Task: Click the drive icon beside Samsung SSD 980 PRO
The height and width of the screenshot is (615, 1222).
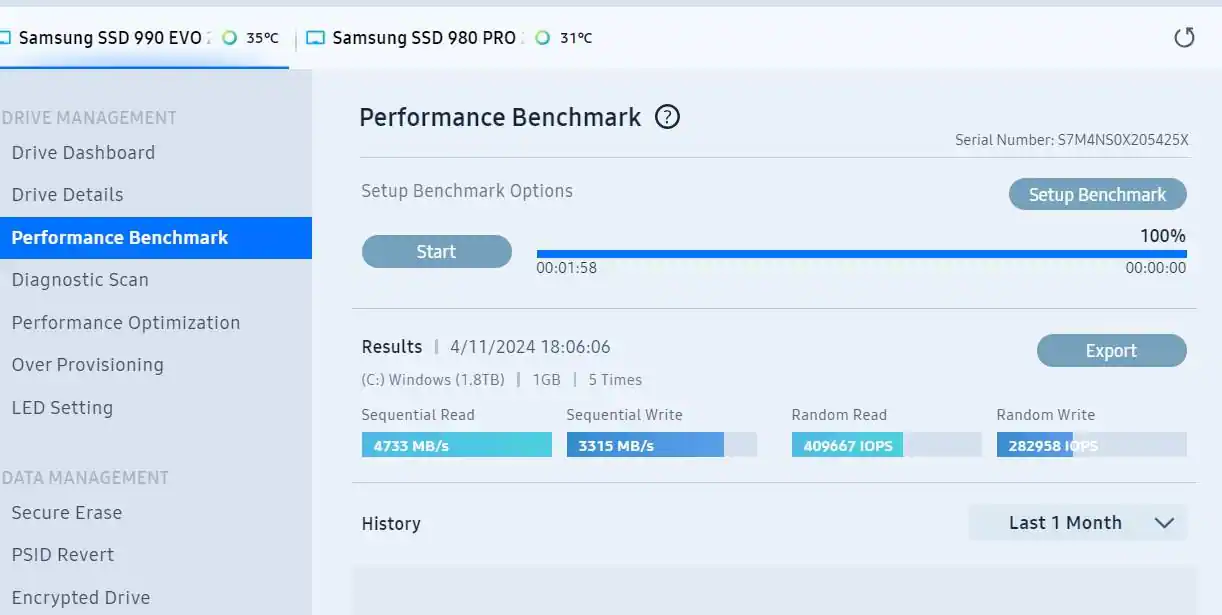Action: click(316, 38)
